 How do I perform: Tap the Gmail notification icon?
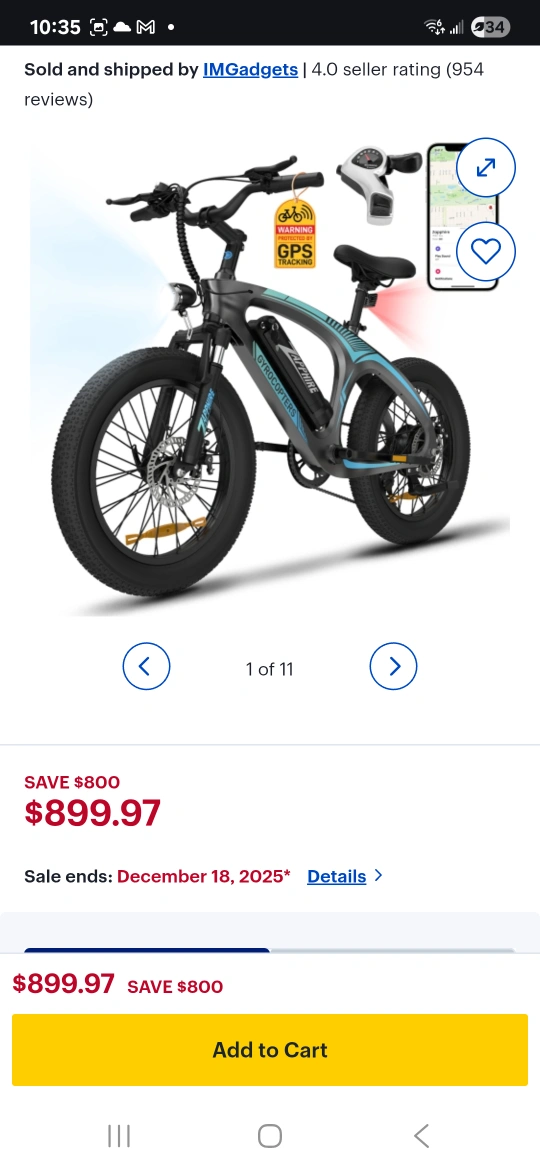[146, 28]
